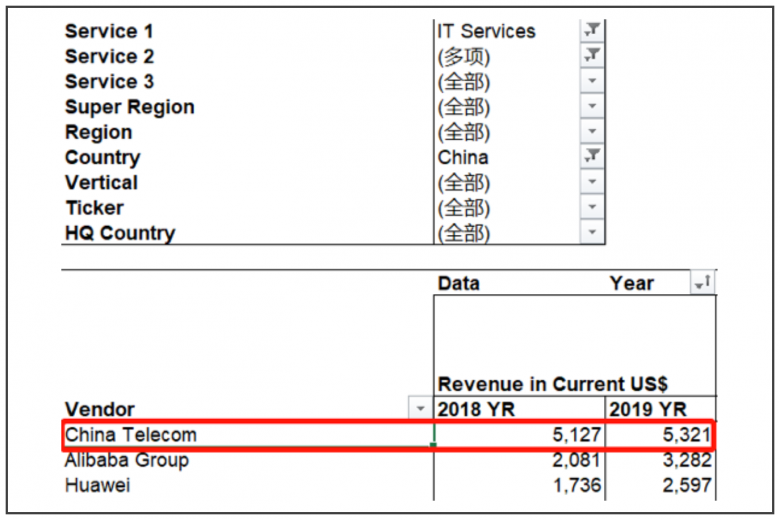
Task: Select the Region label cell
Action: pyautogui.click(x=98, y=132)
